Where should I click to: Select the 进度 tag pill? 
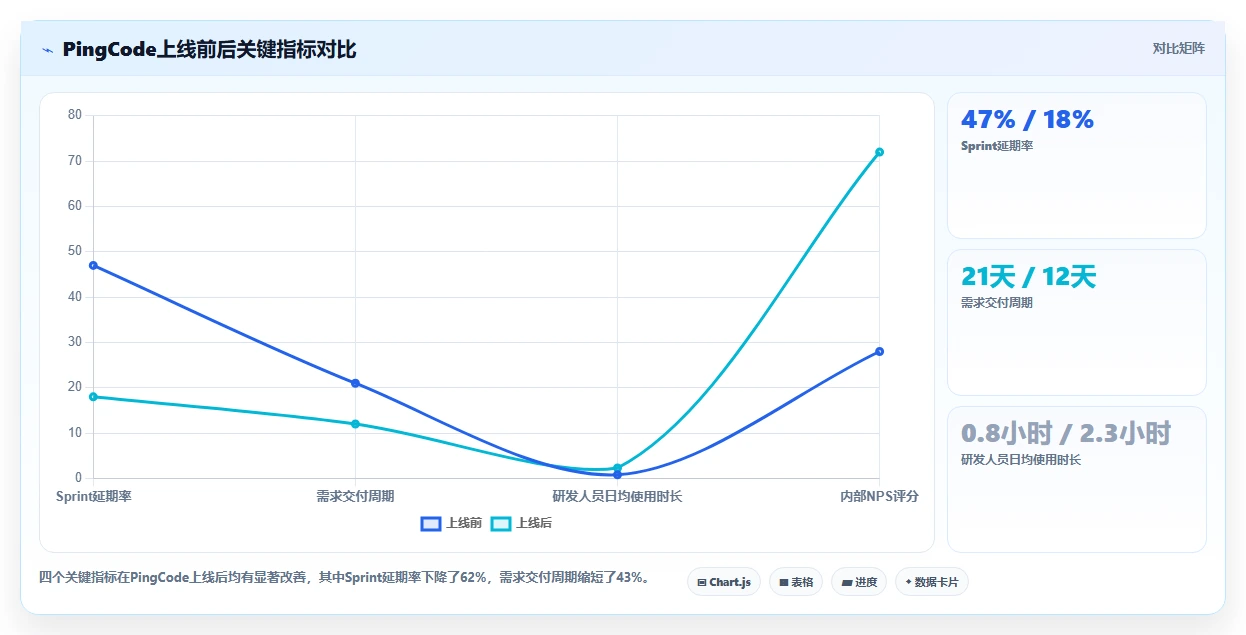(x=859, y=582)
